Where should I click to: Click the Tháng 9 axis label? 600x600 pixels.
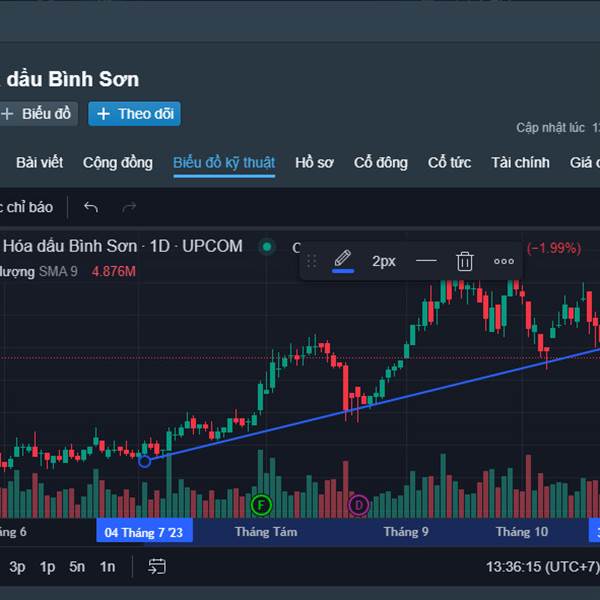[x=406, y=532]
